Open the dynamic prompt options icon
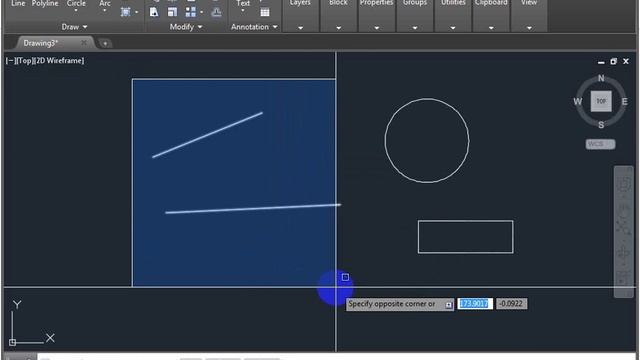The image size is (640, 360). (449, 304)
